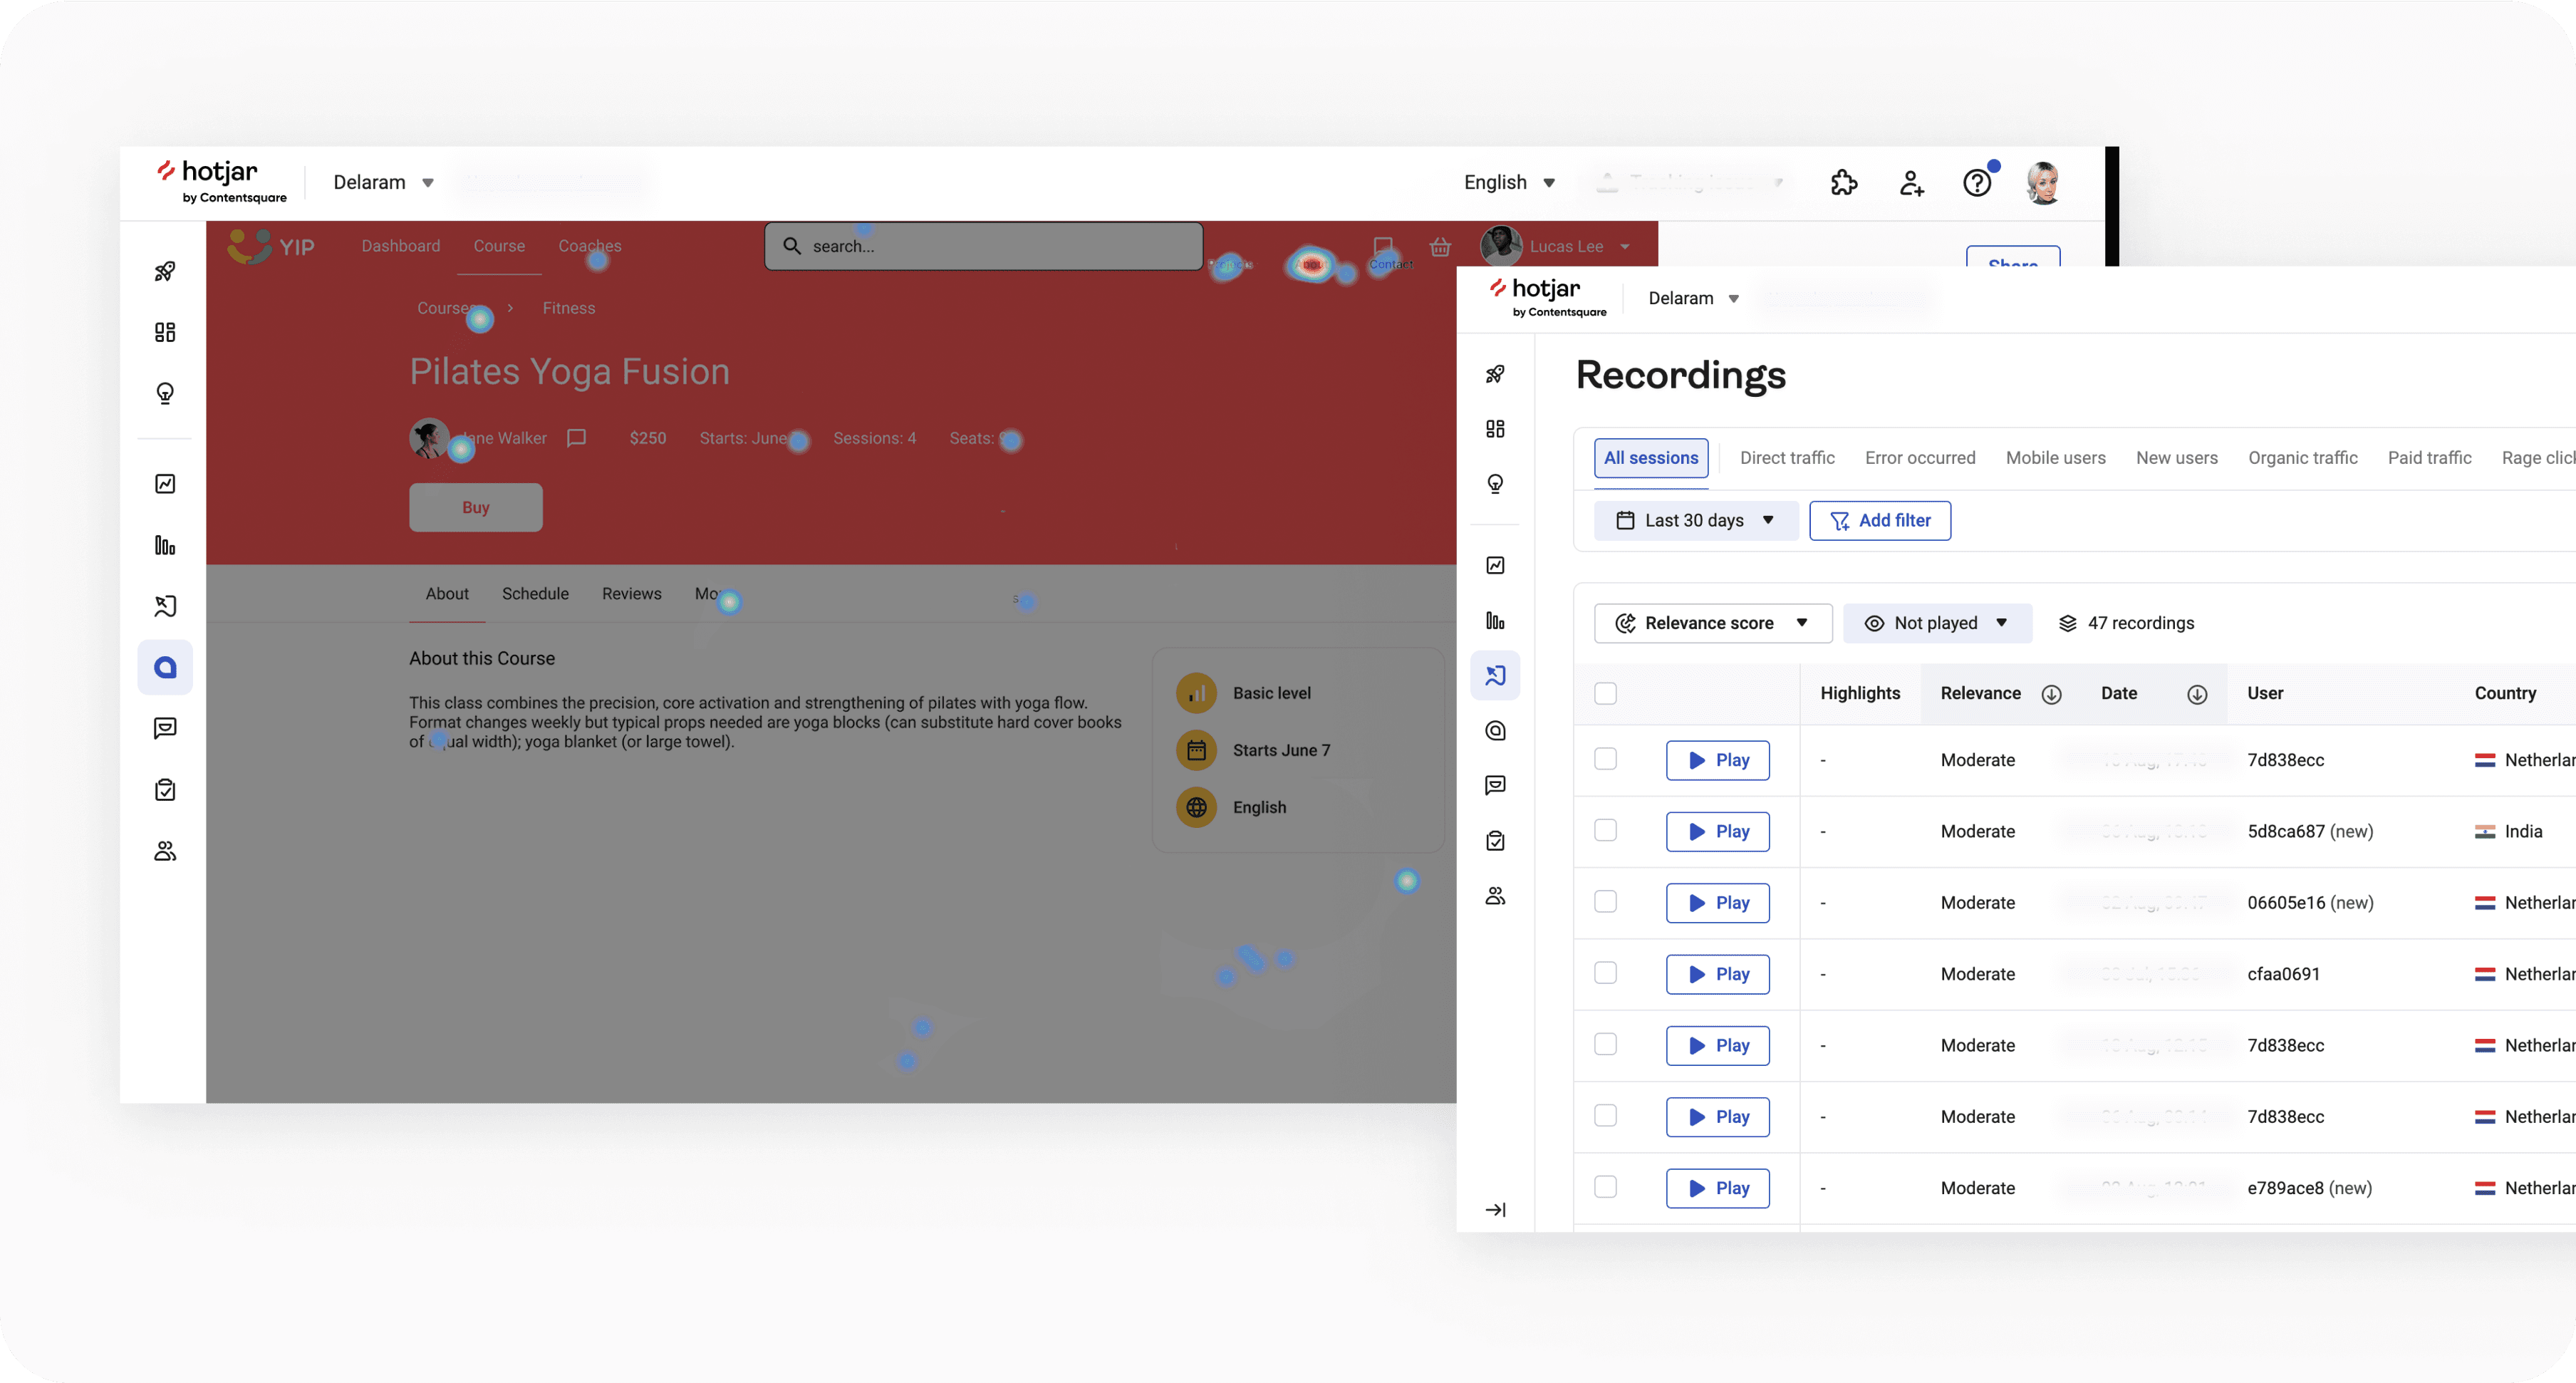Click the heatmaps icon in left sidebar
This screenshot has width=2576, height=1383.
(165, 667)
